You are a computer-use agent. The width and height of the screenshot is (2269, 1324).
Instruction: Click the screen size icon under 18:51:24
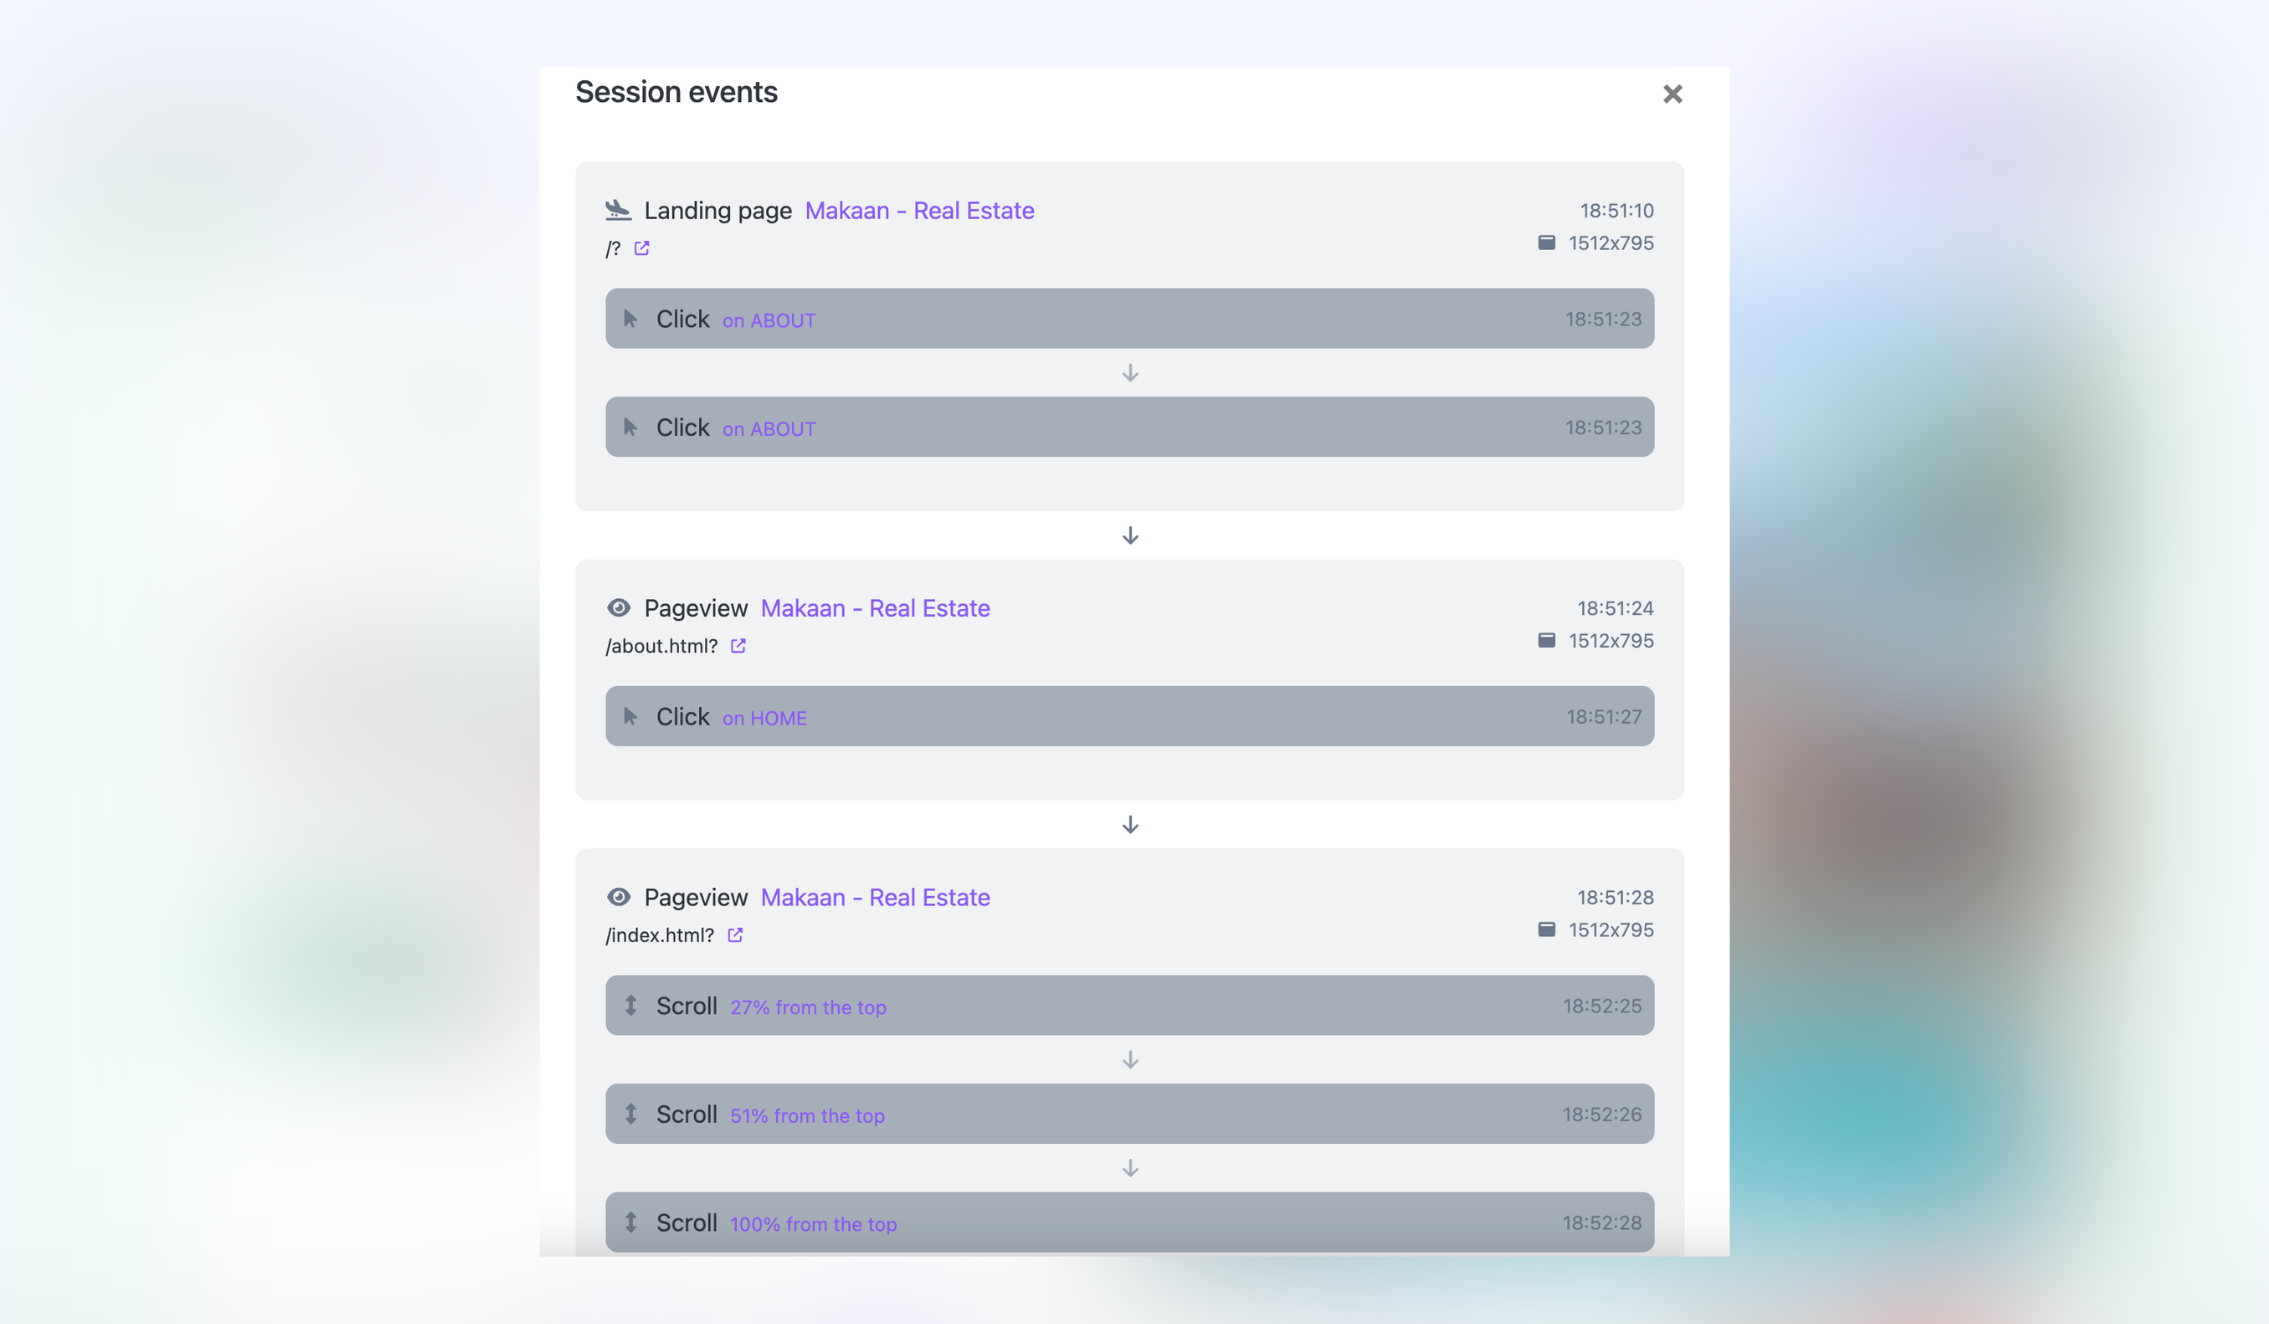1546,640
